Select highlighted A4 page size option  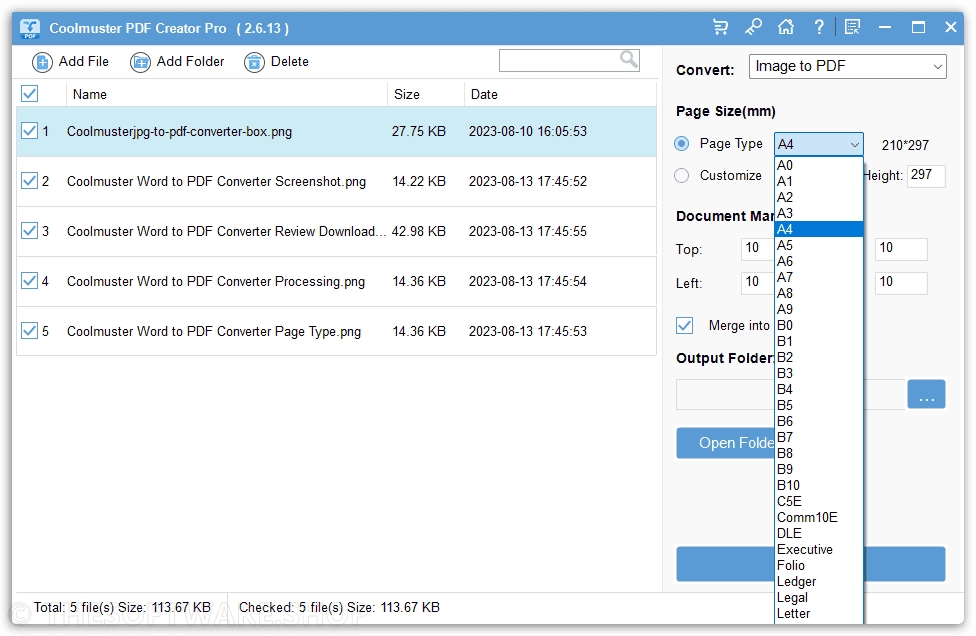pyautogui.click(x=819, y=229)
